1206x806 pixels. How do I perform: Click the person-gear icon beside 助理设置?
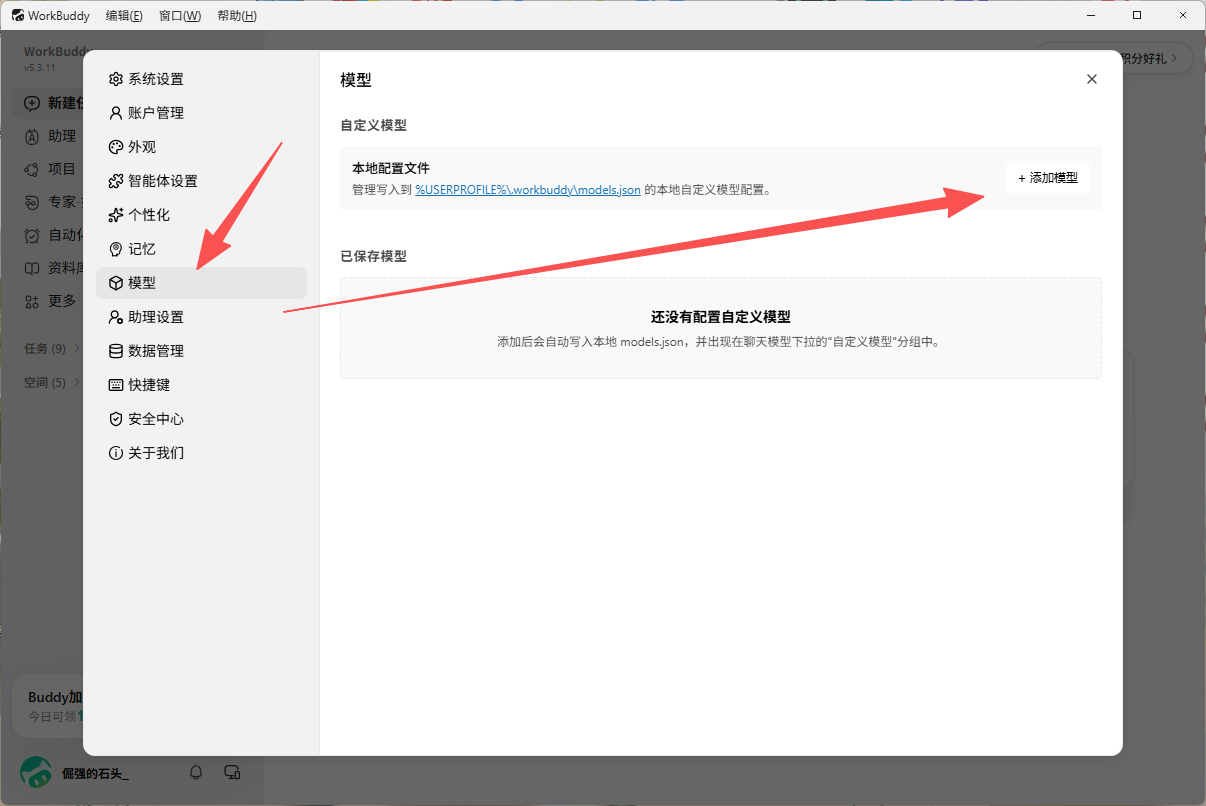116,317
